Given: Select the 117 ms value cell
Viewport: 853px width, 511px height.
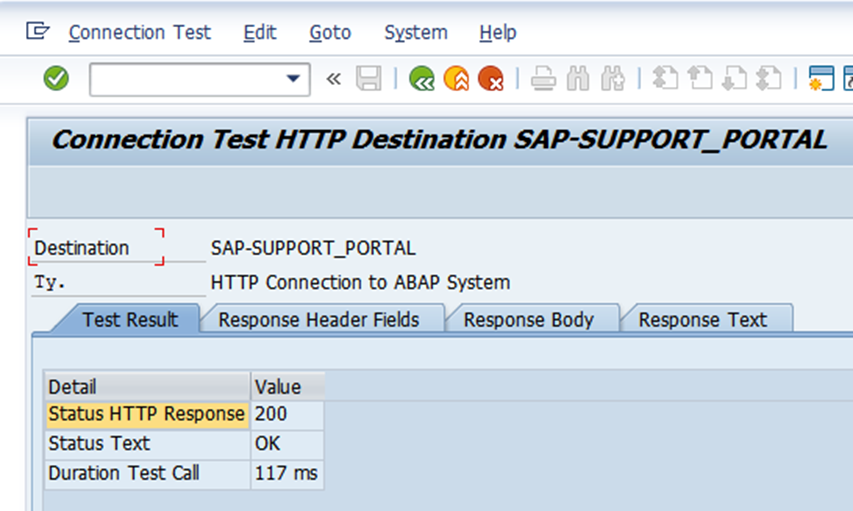Looking at the screenshot, I should click(288, 473).
